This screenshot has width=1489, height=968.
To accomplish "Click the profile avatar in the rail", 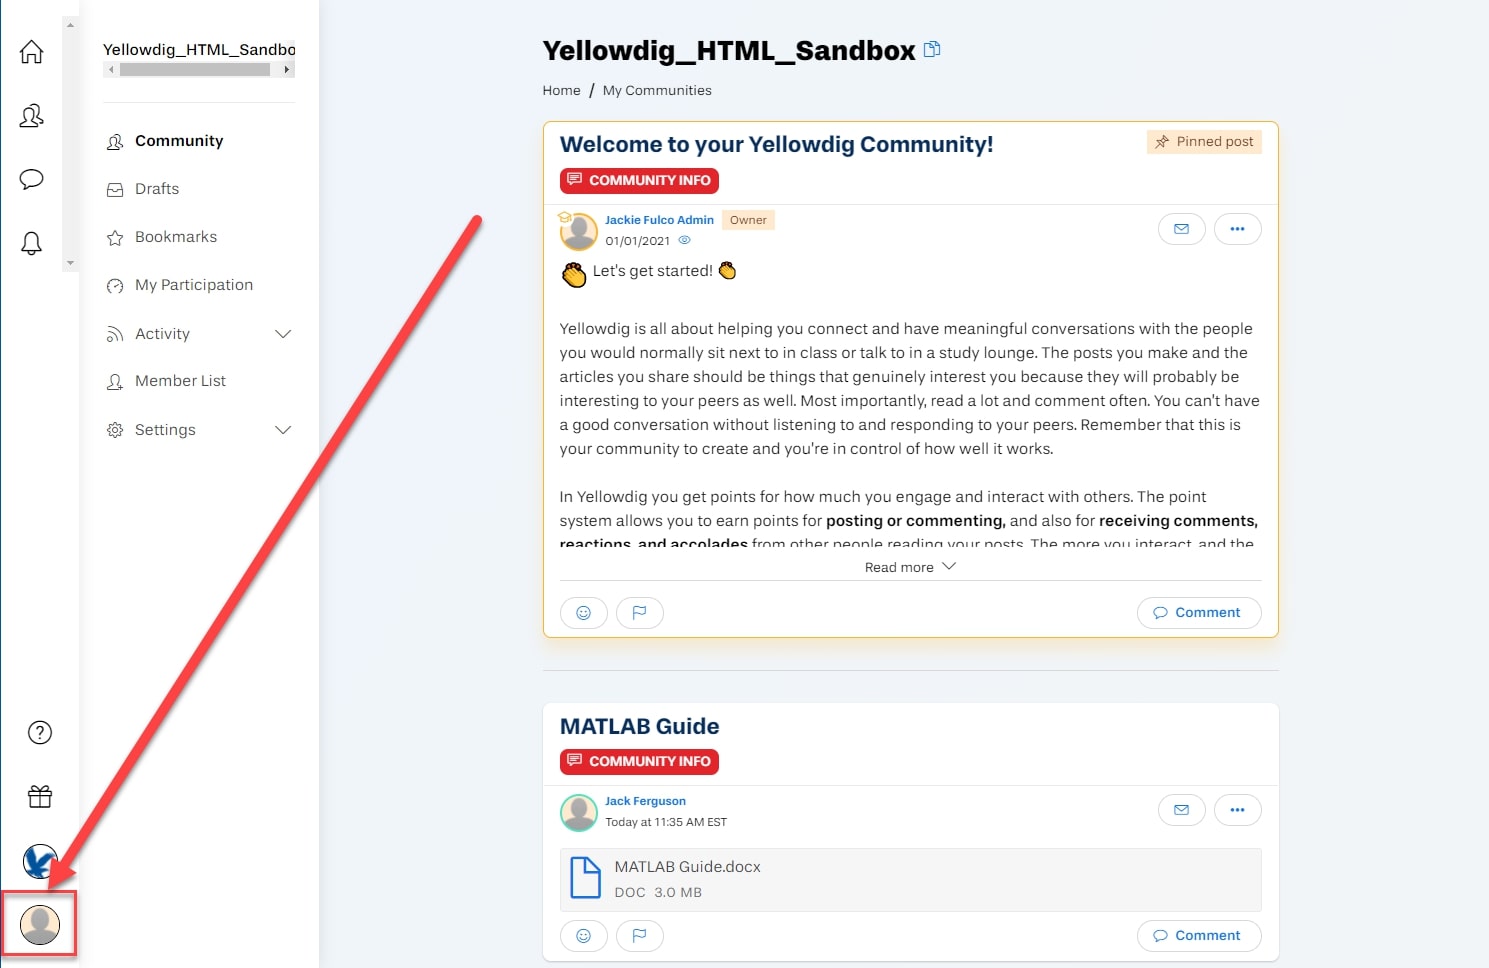I will 40,925.
